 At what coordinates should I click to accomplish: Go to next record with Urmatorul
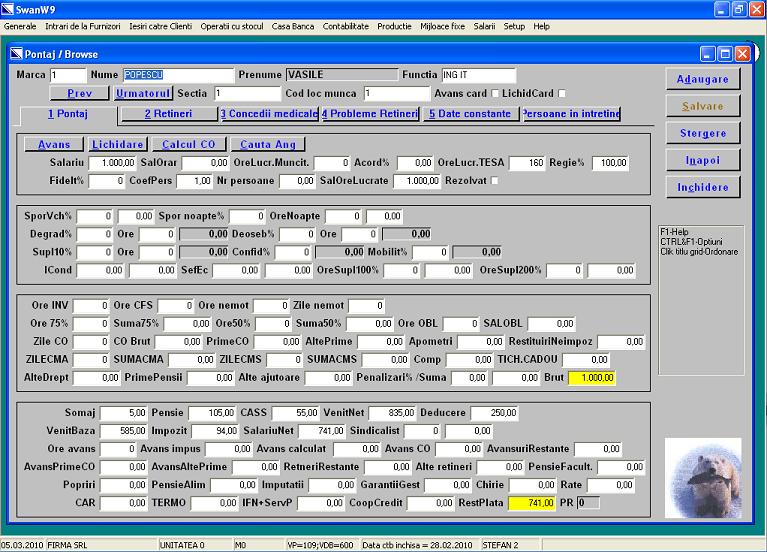[142, 93]
